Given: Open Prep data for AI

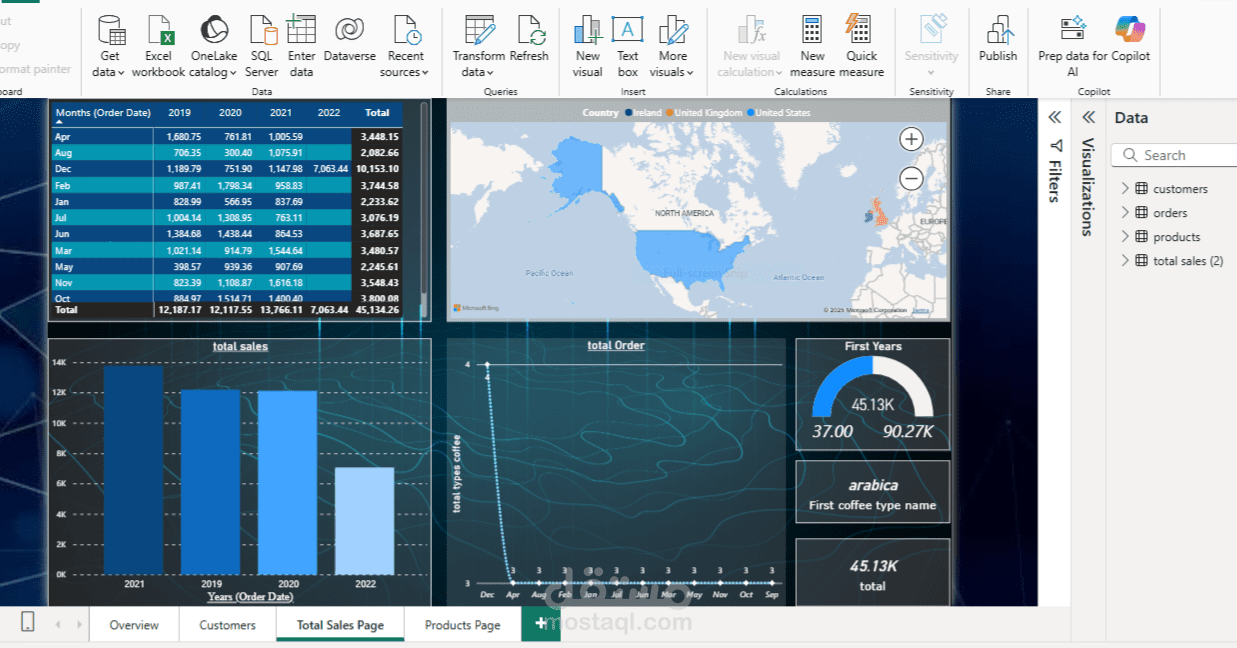Looking at the screenshot, I should point(1073,46).
